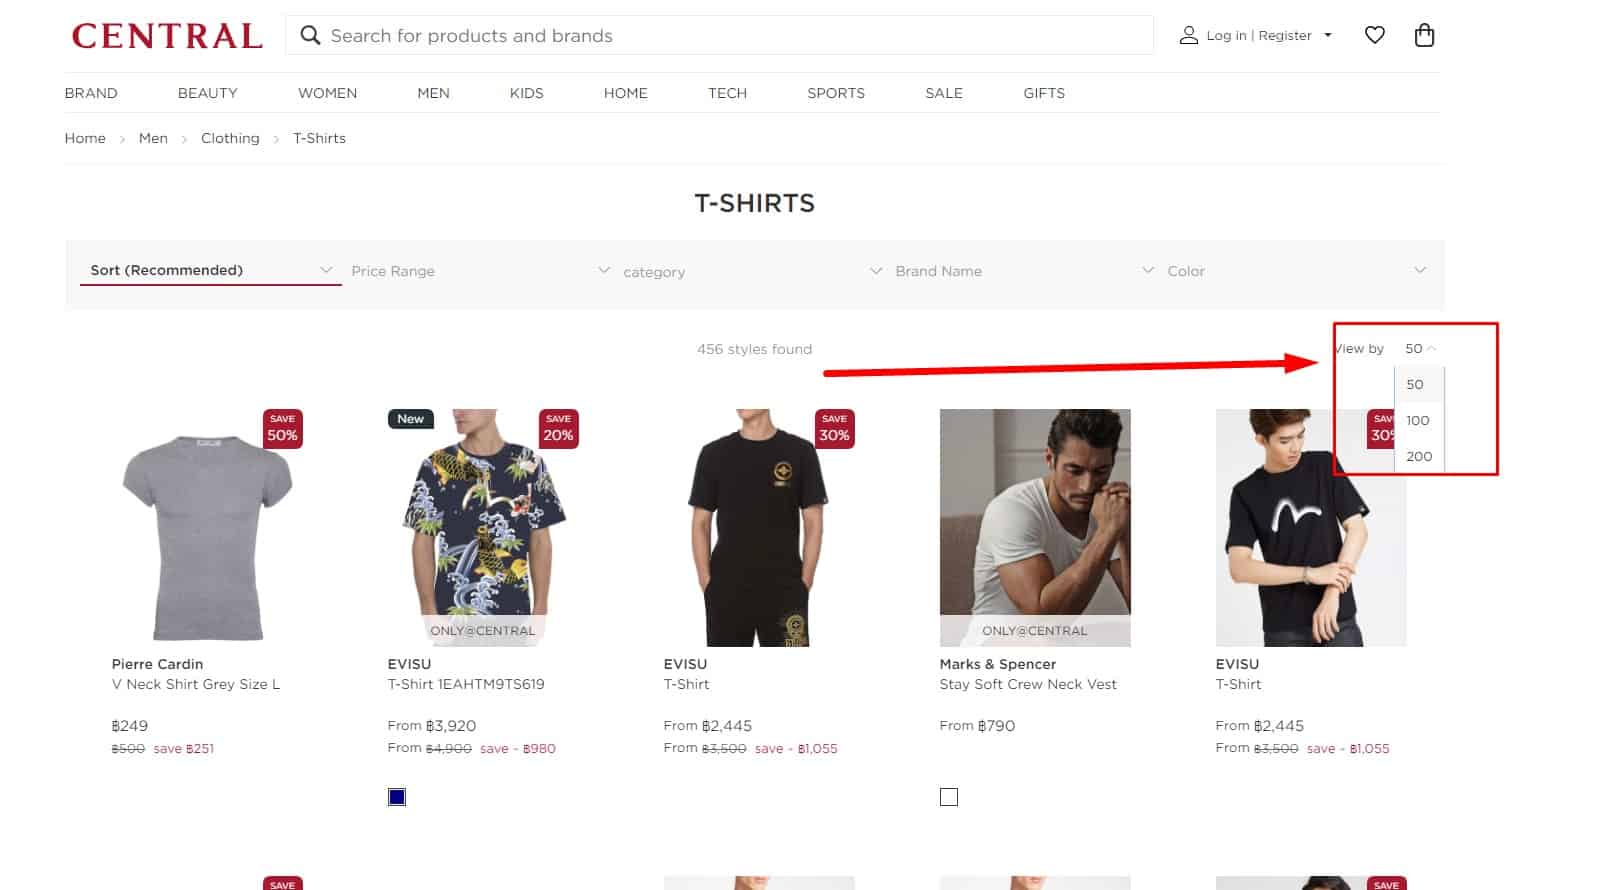1609x890 pixels.
Task: Open the MEN navigation menu
Action: (x=433, y=93)
